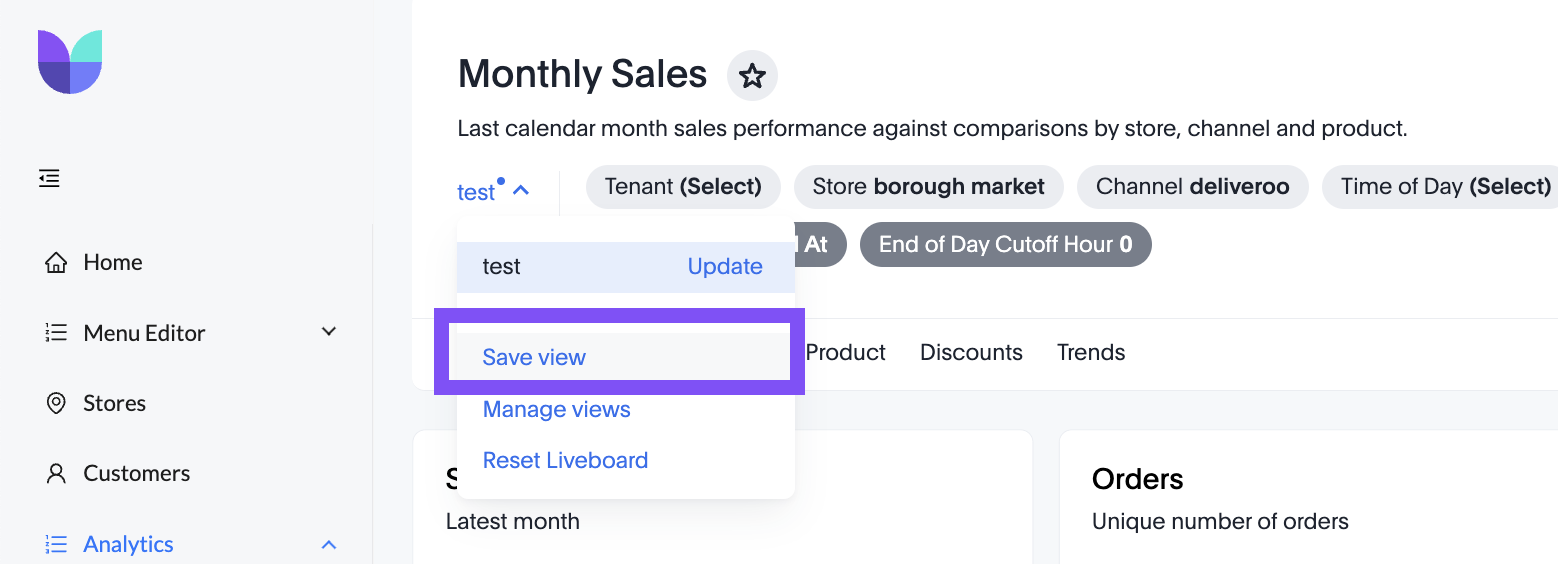The height and width of the screenshot is (564, 1558).
Task: Favorite Monthly Sales with the star icon
Action: pyautogui.click(x=752, y=76)
